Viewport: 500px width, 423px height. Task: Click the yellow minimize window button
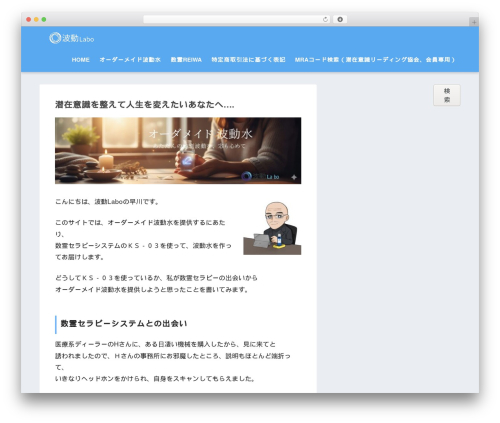[36, 20]
